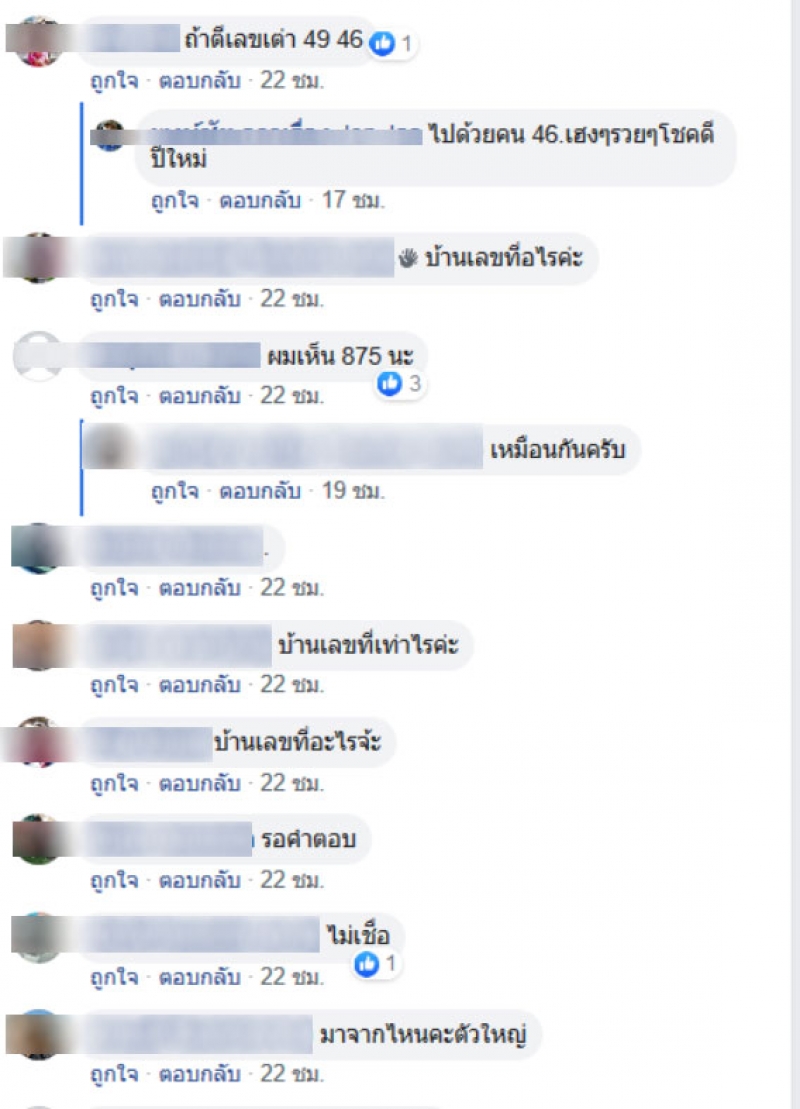Like the ไปด้วยคน 46 reply
This screenshot has width=800, height=1109.
(x=175, y=201)
